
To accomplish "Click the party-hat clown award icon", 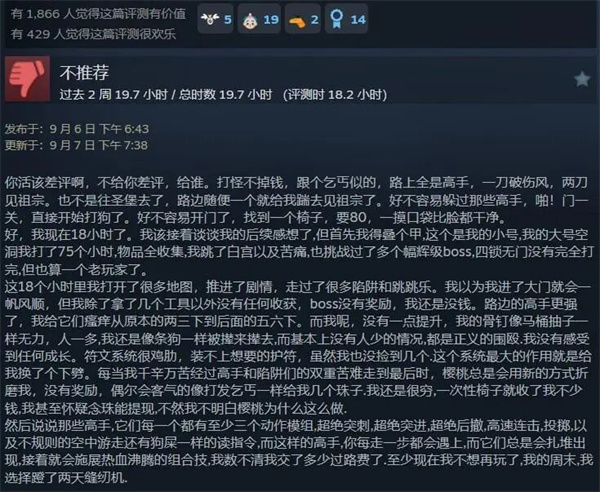I will (250, 20).
